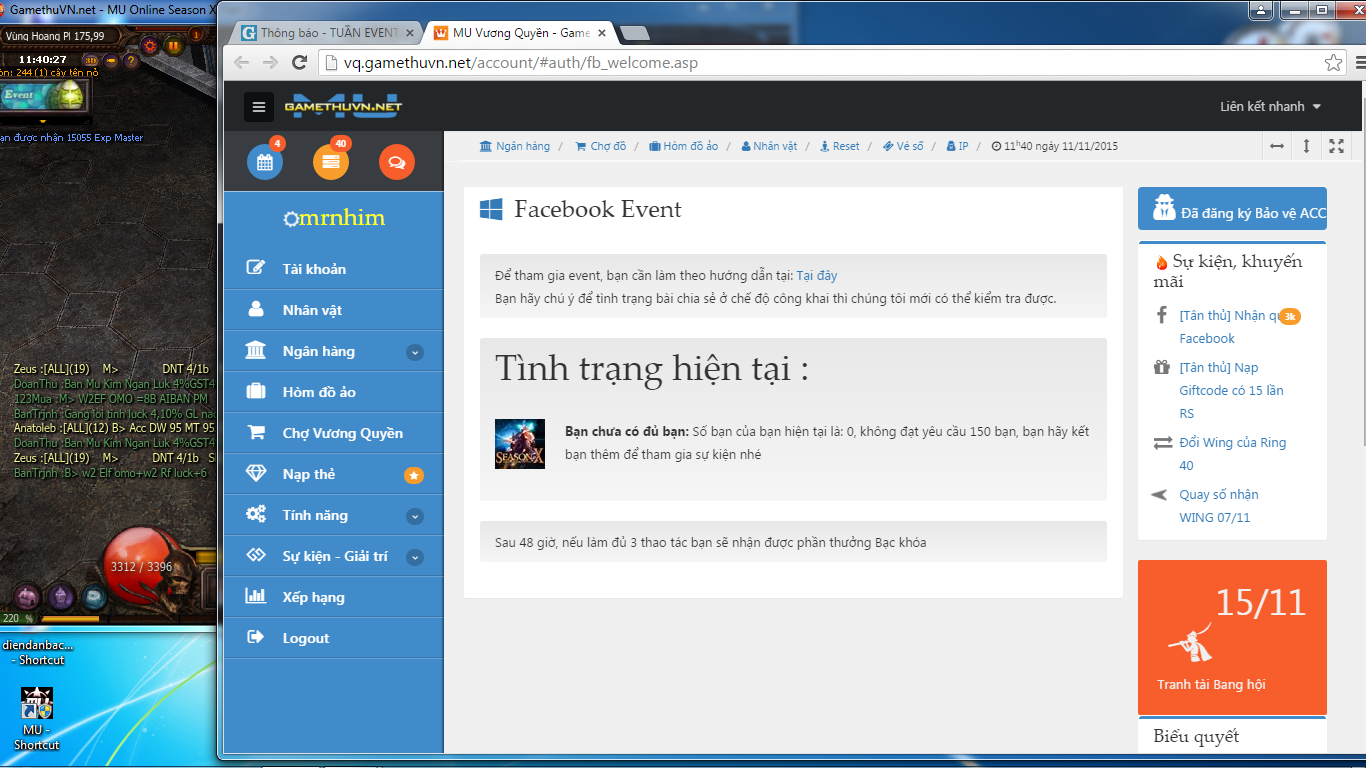This screenshot has height=768, width=1366.
Task: Open the Reset breadcrumb item
Action: [843, 146]
